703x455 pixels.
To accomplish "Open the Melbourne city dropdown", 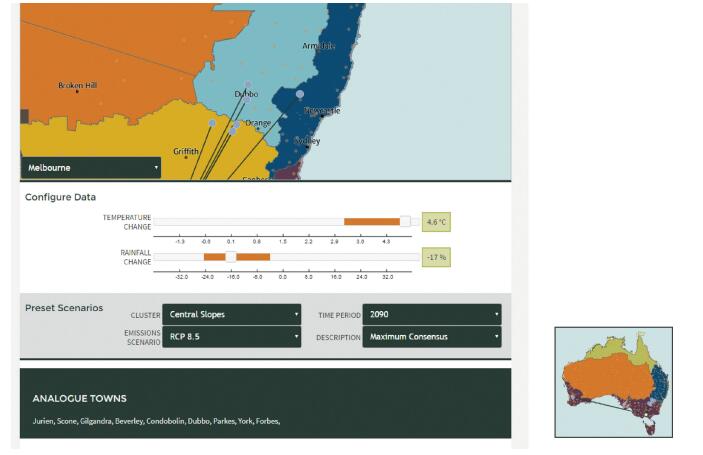I will pyautogui.click(x=90, y=168).
